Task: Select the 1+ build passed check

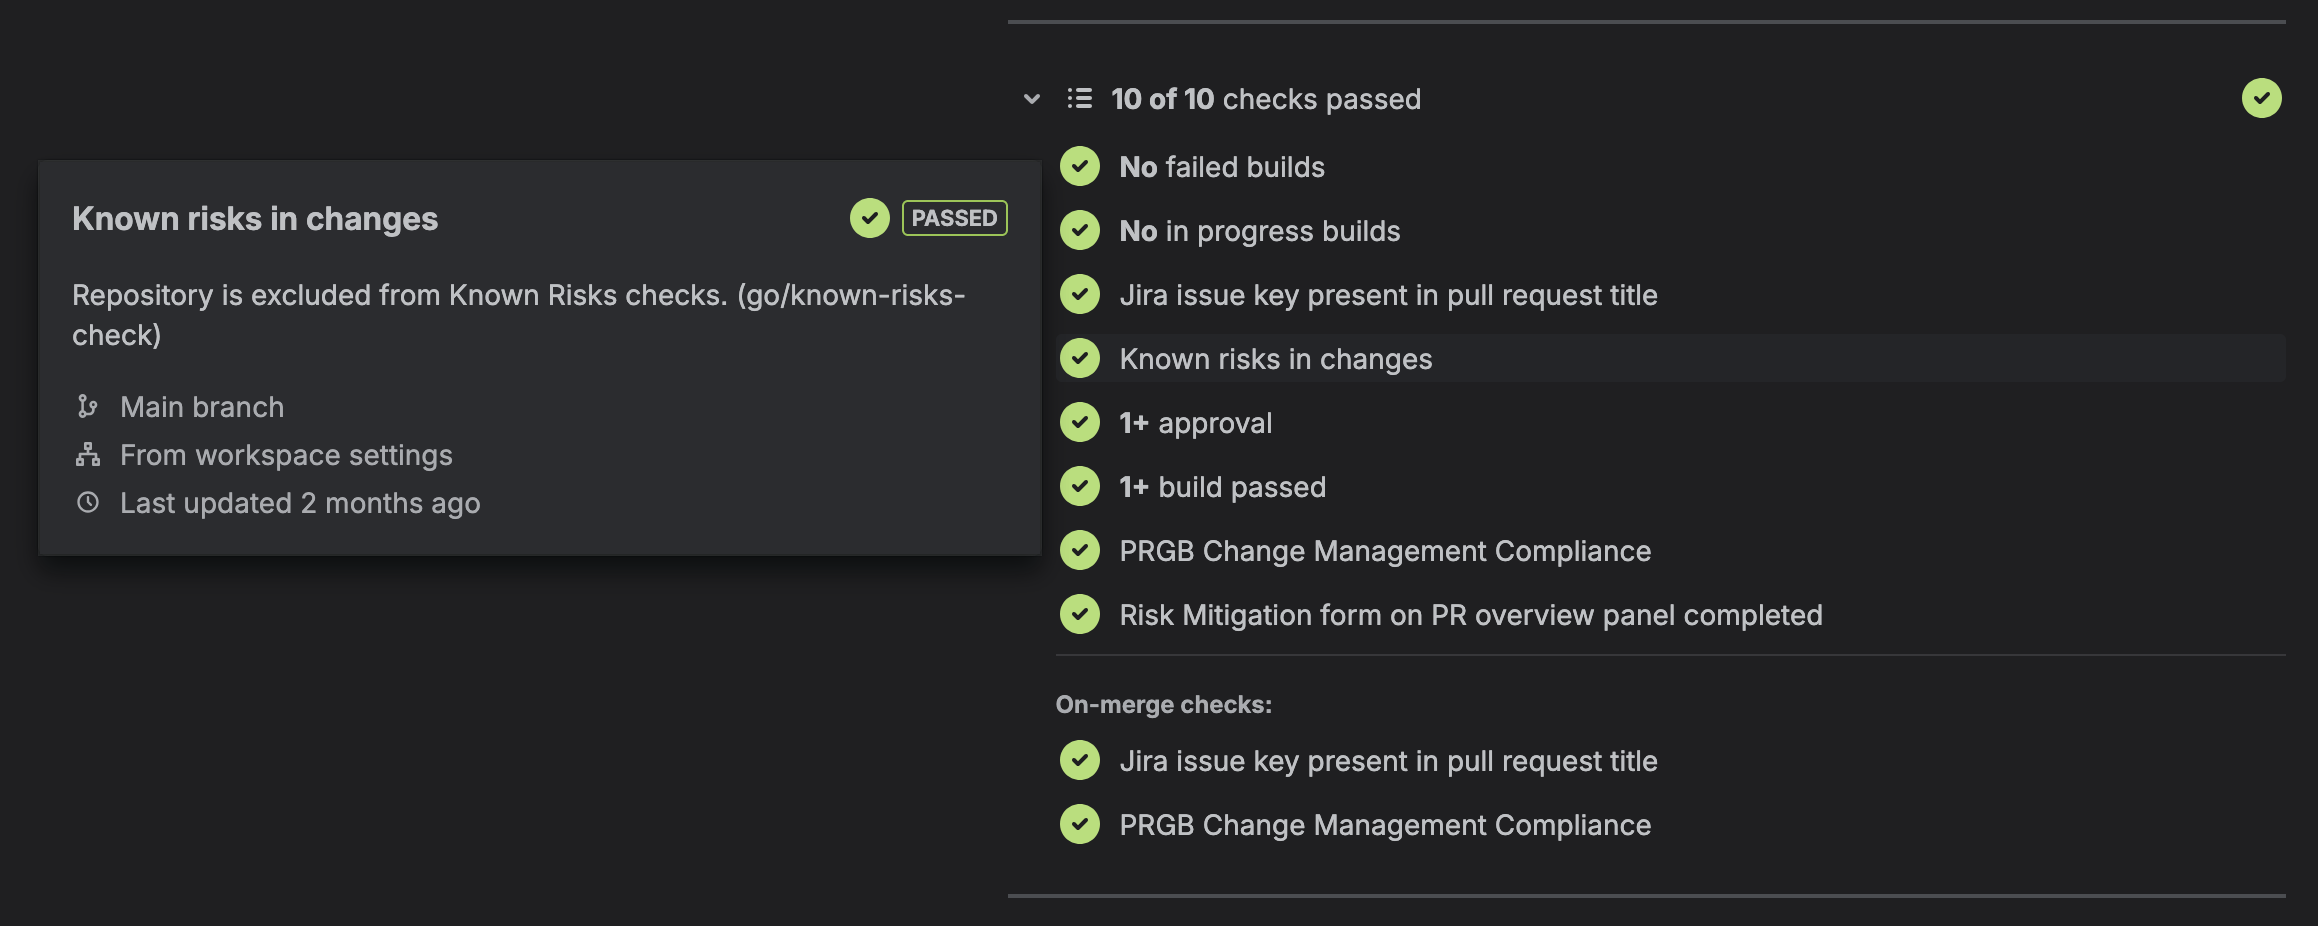Action: coord(1222,487)
